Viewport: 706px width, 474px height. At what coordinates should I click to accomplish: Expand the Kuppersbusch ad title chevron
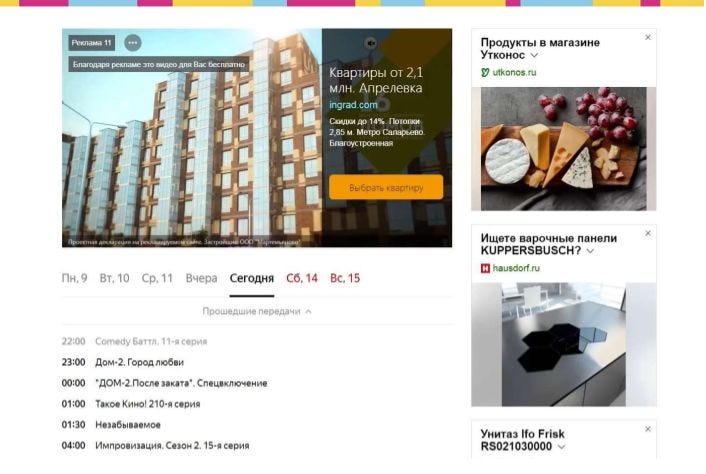[590, 251]
